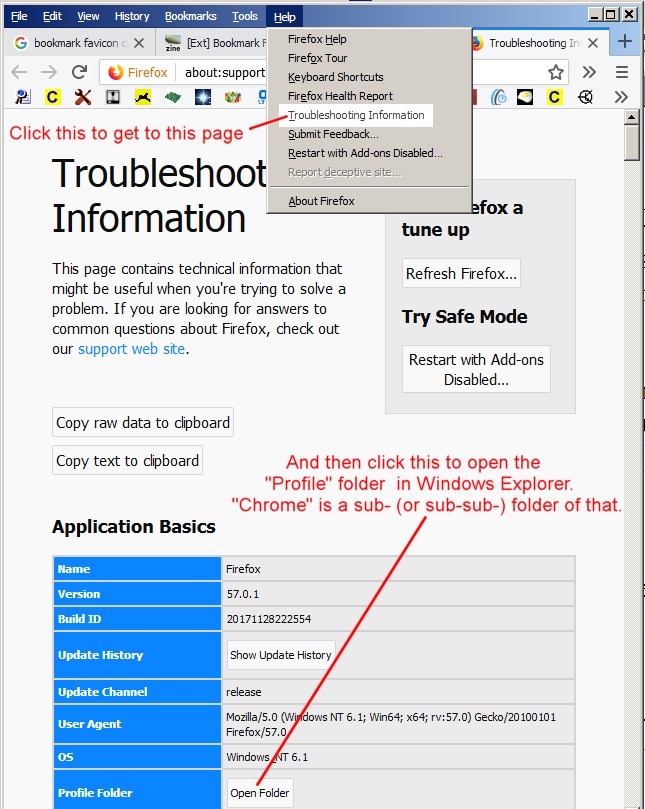Bookmark this page with the star icon

pos(556,72)
